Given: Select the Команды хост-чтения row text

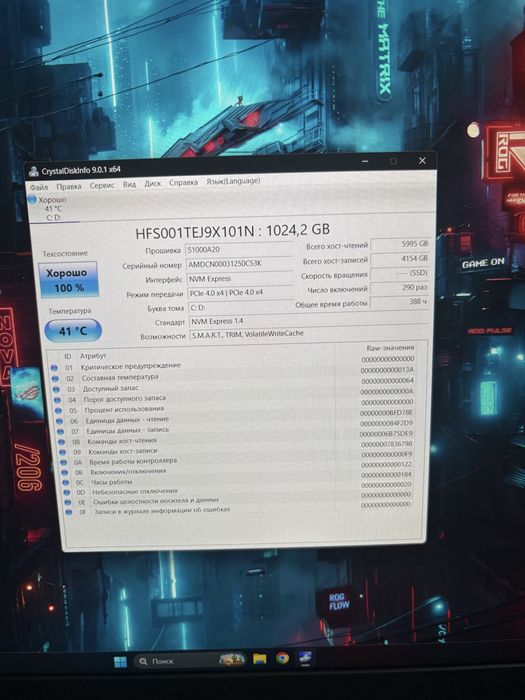Looking at the screenshot, I should [x=122, y=441].
